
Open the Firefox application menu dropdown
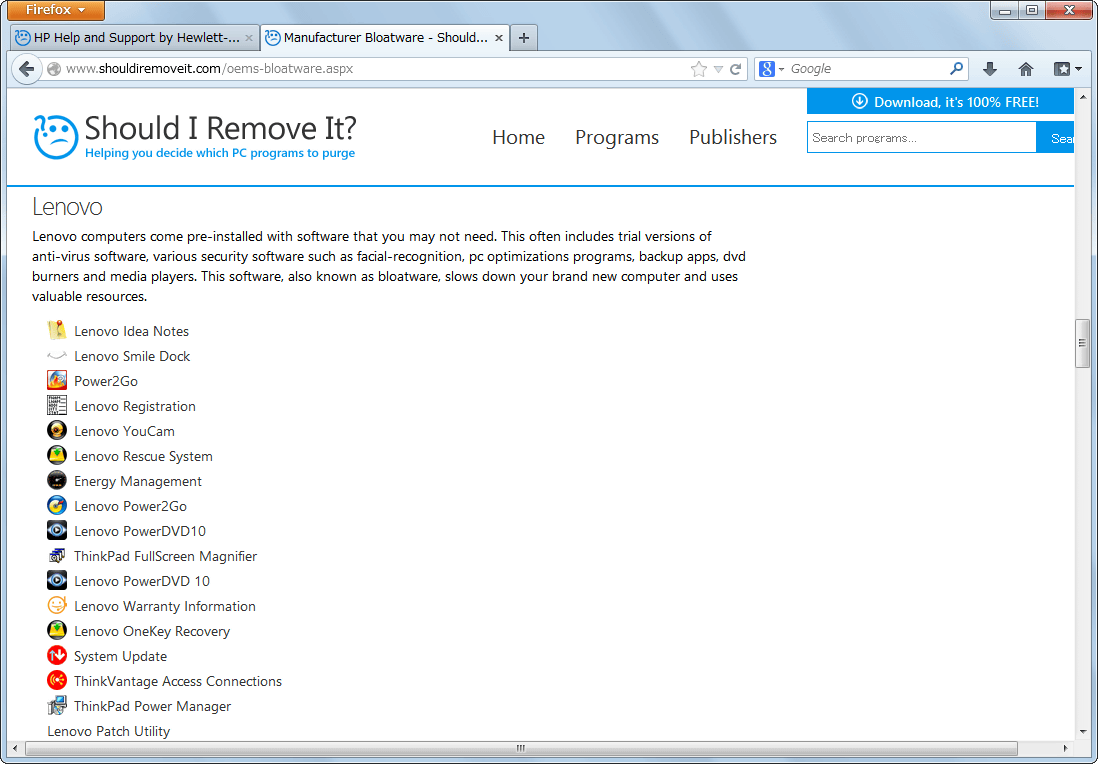(55, 10)
